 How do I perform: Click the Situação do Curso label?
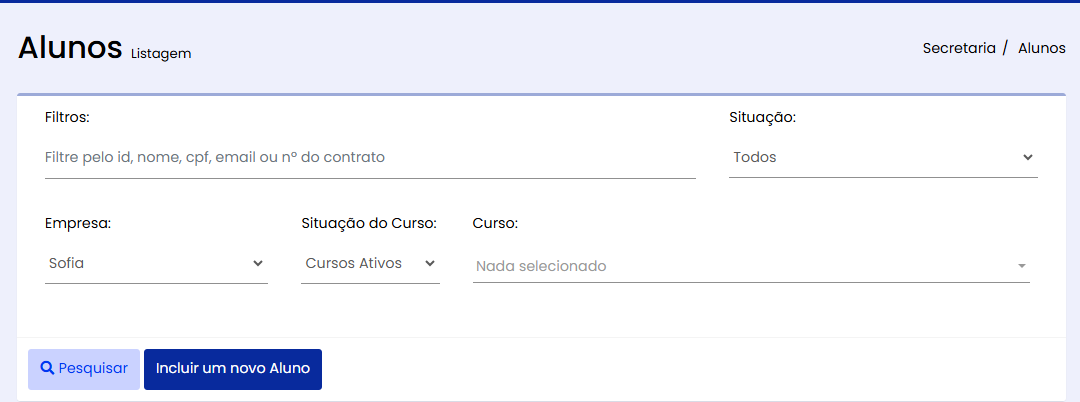click(x=369, y=223)
